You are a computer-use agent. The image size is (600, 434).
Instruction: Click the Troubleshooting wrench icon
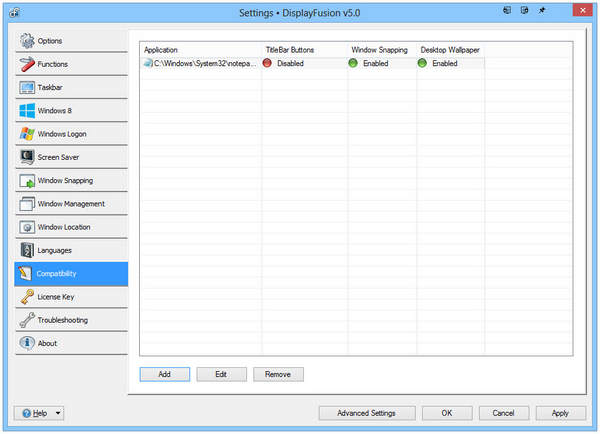(27, 320)
